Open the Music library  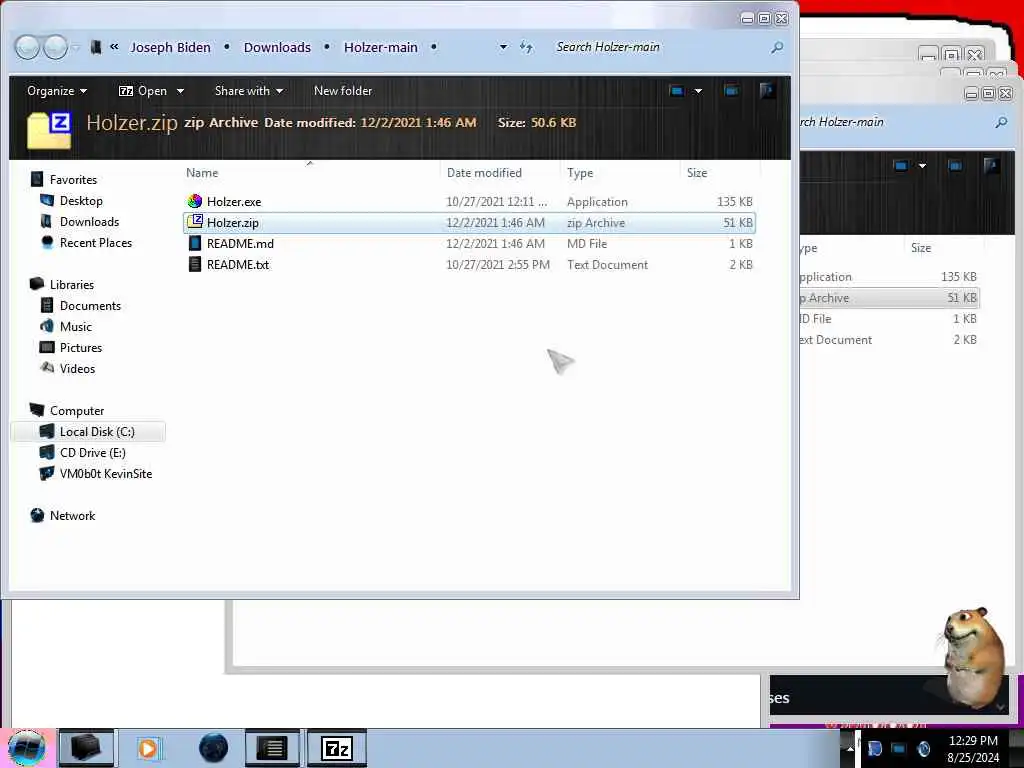click(76, 327)
